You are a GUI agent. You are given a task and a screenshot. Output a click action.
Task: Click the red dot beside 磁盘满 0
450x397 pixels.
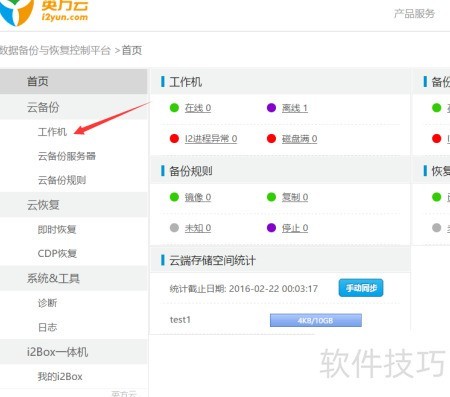[x=271, y=138]
